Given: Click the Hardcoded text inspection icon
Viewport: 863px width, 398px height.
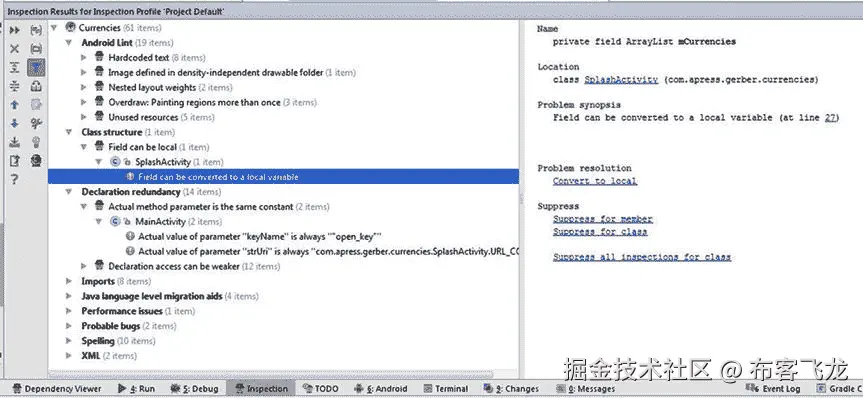Looking at the screenshot, I should point(99,57).
